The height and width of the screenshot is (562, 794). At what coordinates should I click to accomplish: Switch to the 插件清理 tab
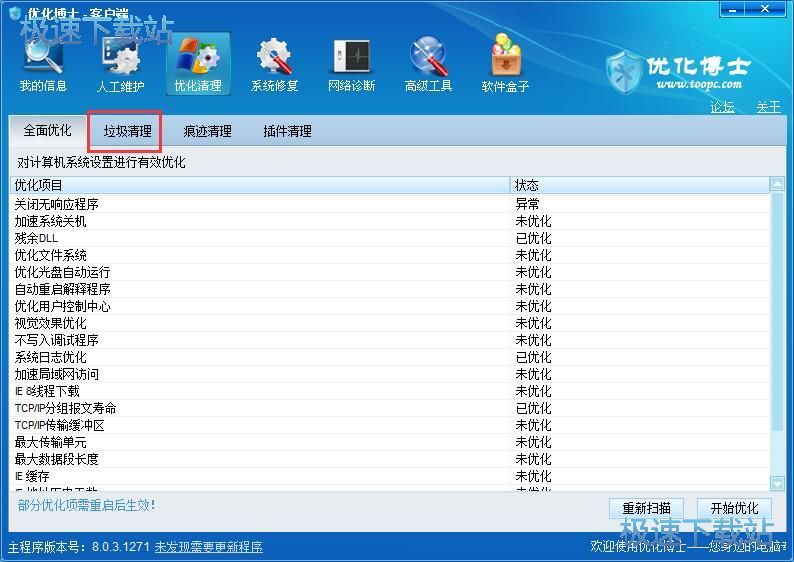287,131
